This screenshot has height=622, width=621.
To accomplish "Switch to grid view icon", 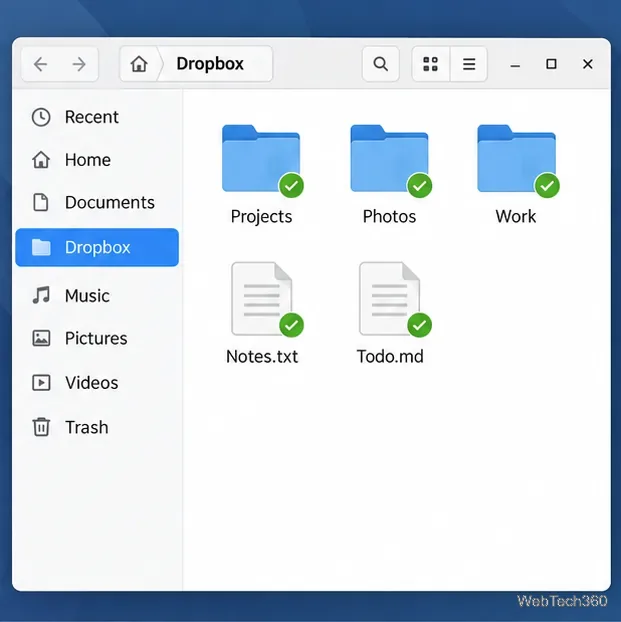I will pyautogui.click(x=431, y=64).
